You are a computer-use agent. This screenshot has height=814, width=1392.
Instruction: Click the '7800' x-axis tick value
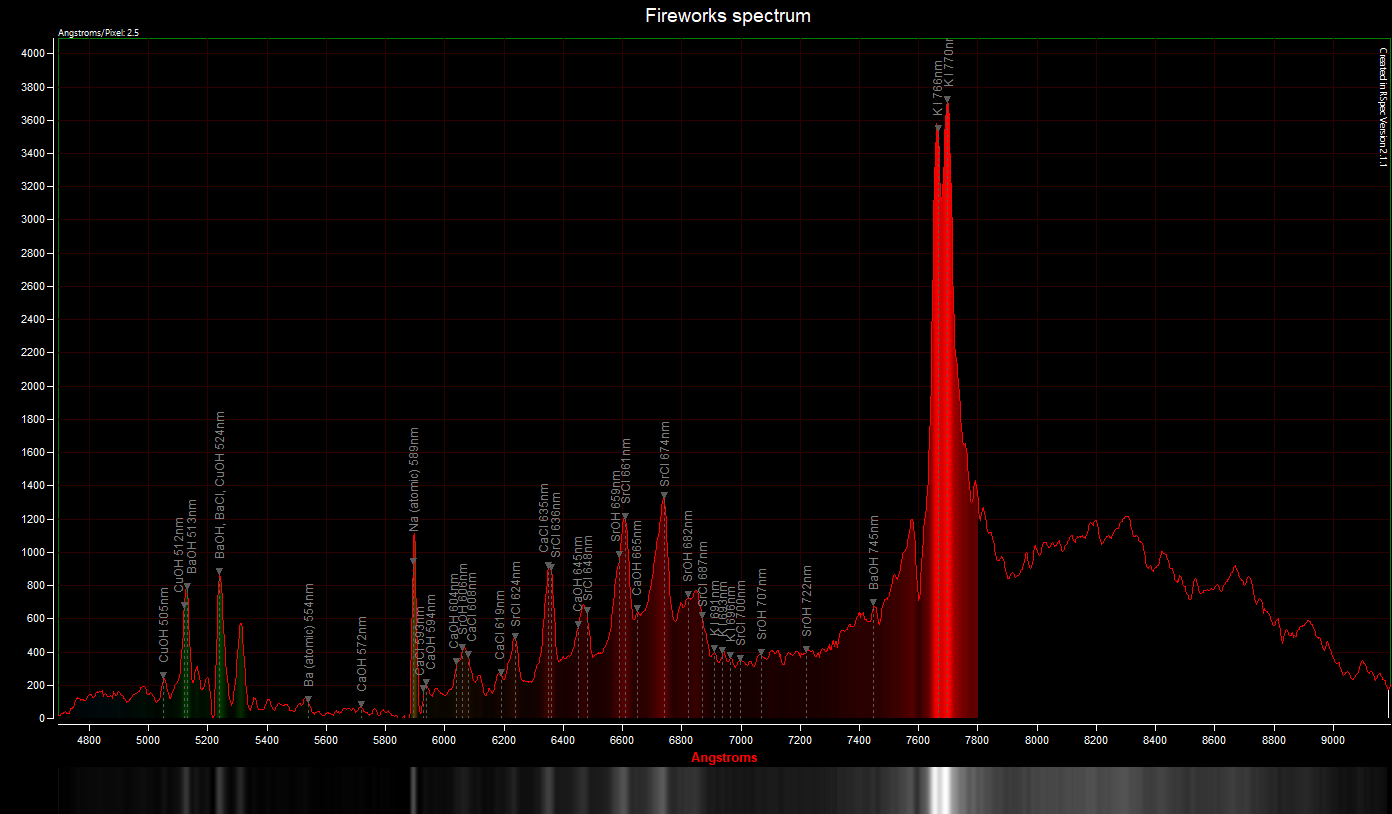(x=978, y=740)
